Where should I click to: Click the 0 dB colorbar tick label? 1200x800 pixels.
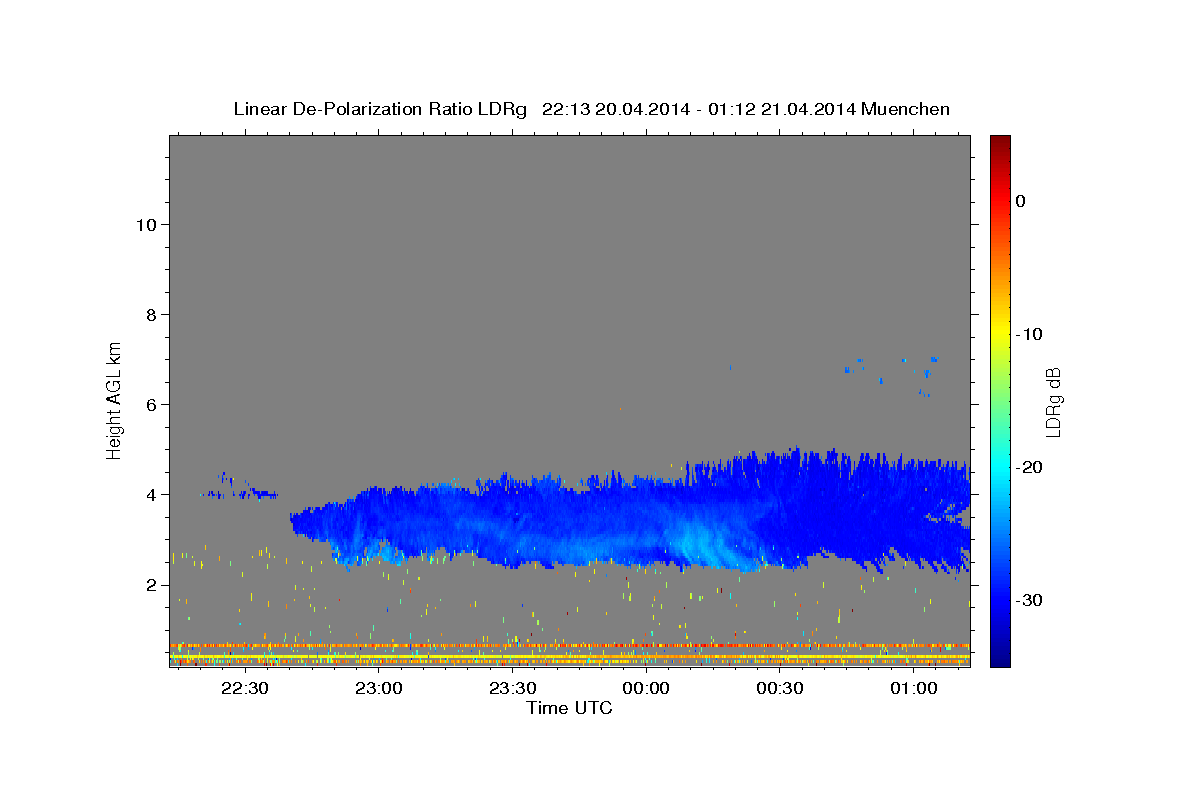click(1021, 201)
